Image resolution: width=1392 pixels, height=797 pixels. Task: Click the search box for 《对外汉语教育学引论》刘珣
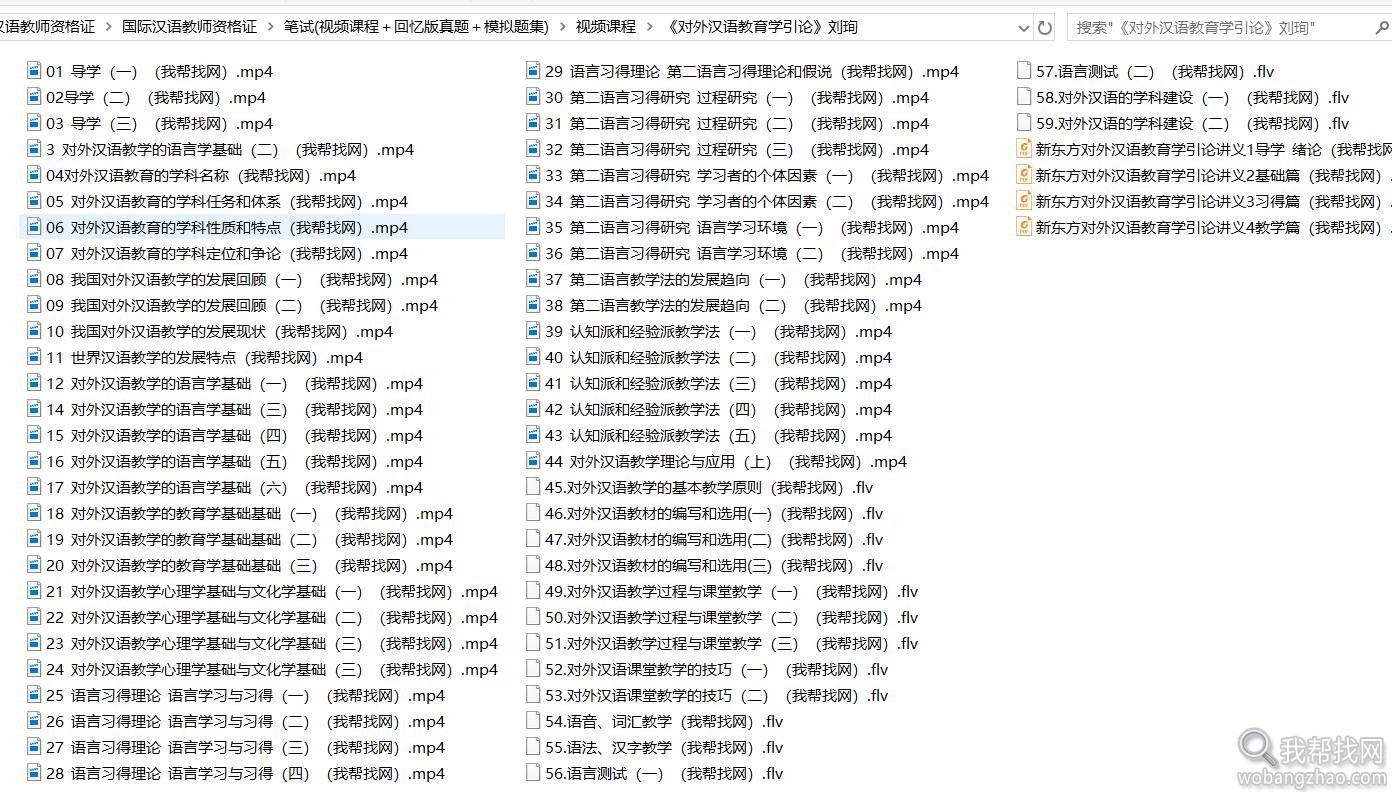1229,27
